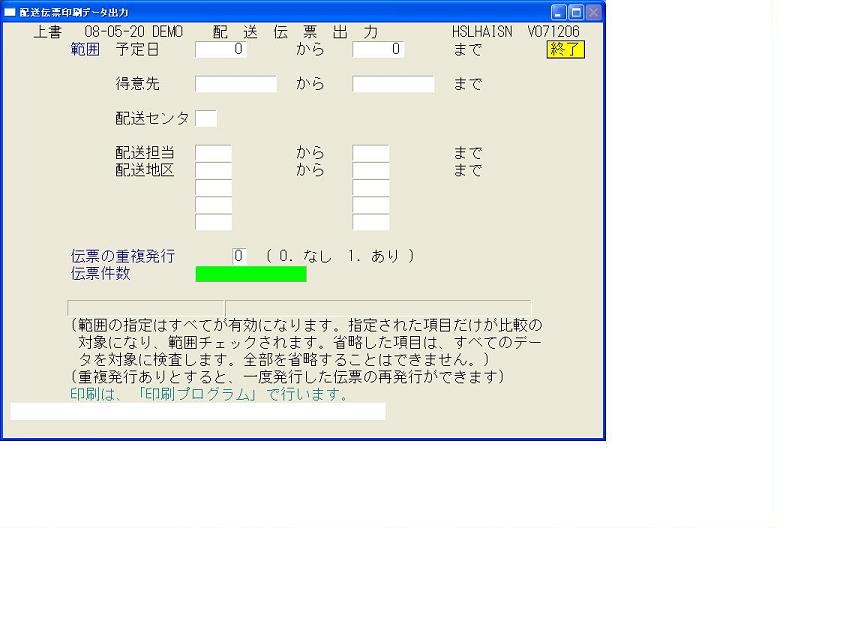Click the application icon in the title bar
Viewport: 852px width, 639px height.
click(x=11, y=12)
